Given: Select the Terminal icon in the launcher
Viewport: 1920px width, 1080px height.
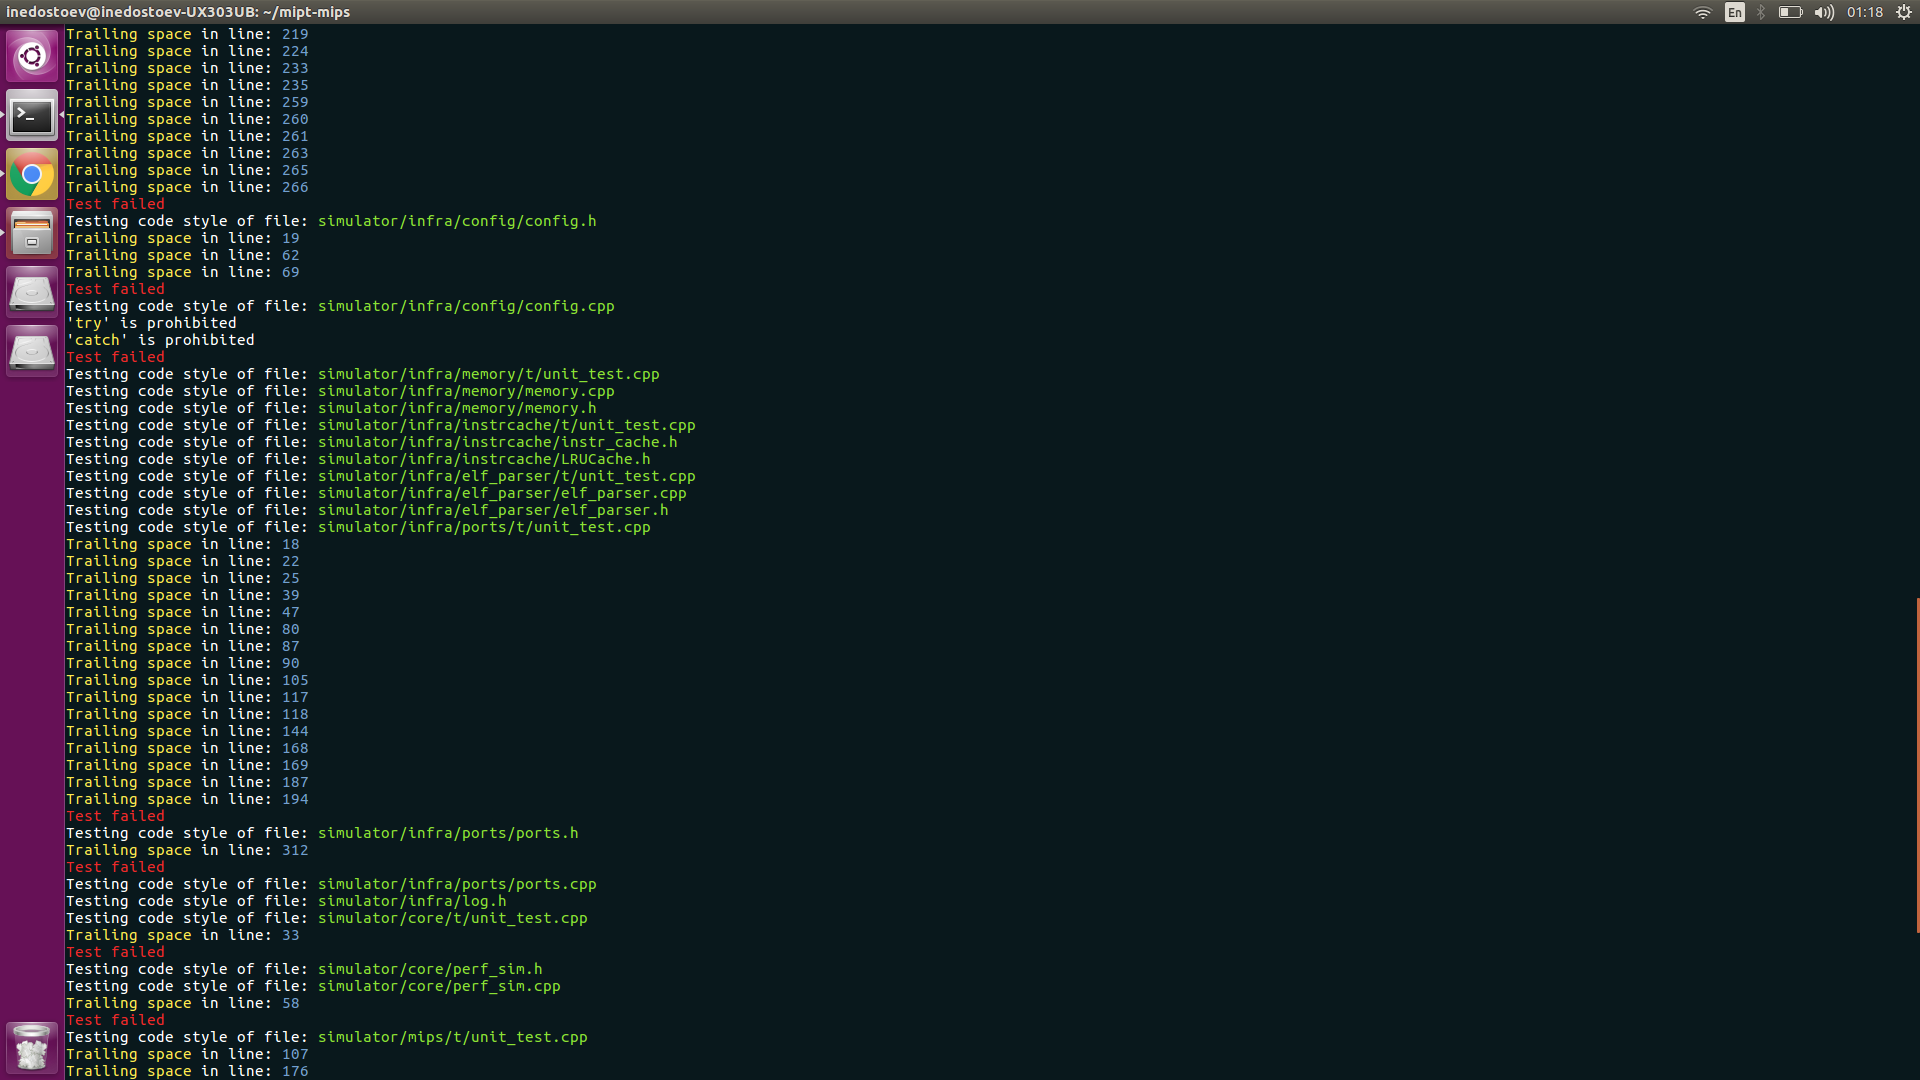Looking at the screenshot, I should pyautogui.click(x=32, y=115).
